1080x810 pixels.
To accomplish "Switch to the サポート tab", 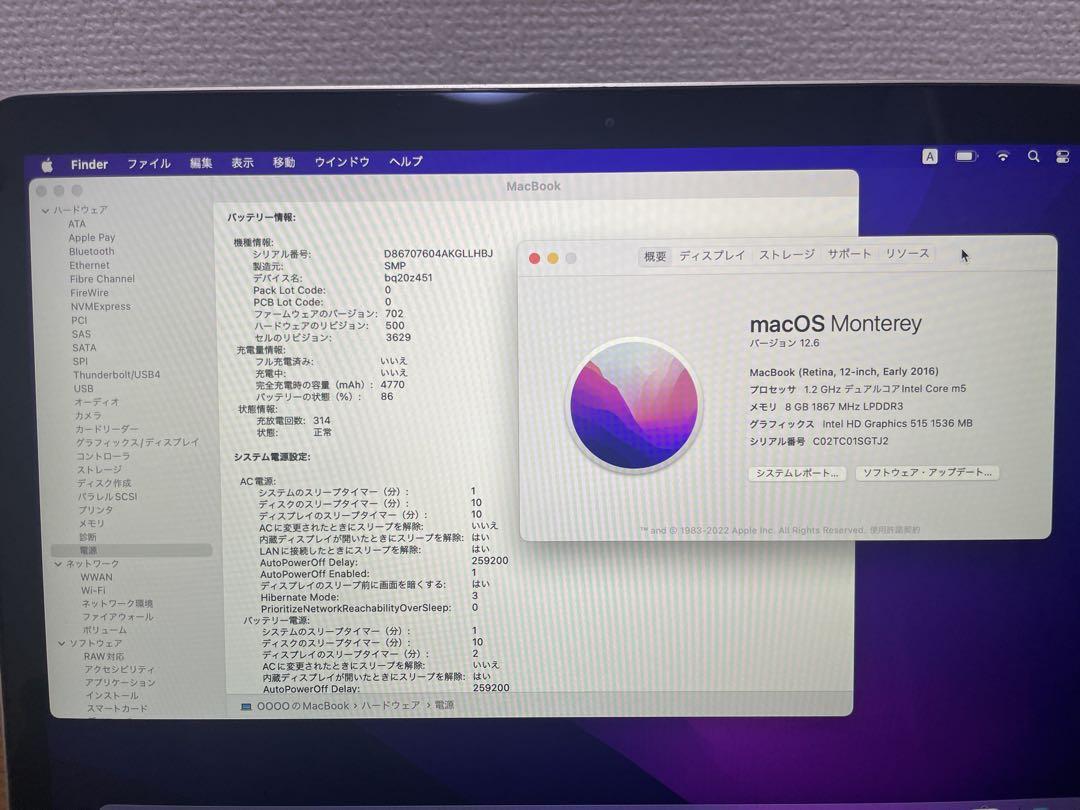I will [x=849, y=254].
